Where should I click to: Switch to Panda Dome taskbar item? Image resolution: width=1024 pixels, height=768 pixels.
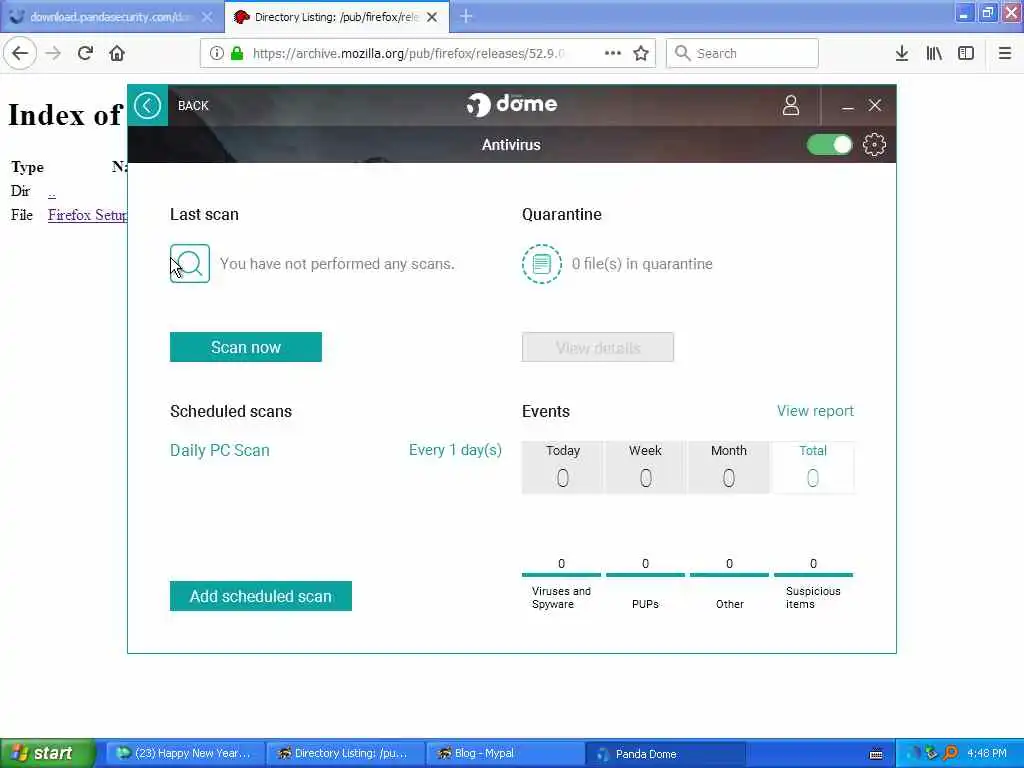(665, 754)
